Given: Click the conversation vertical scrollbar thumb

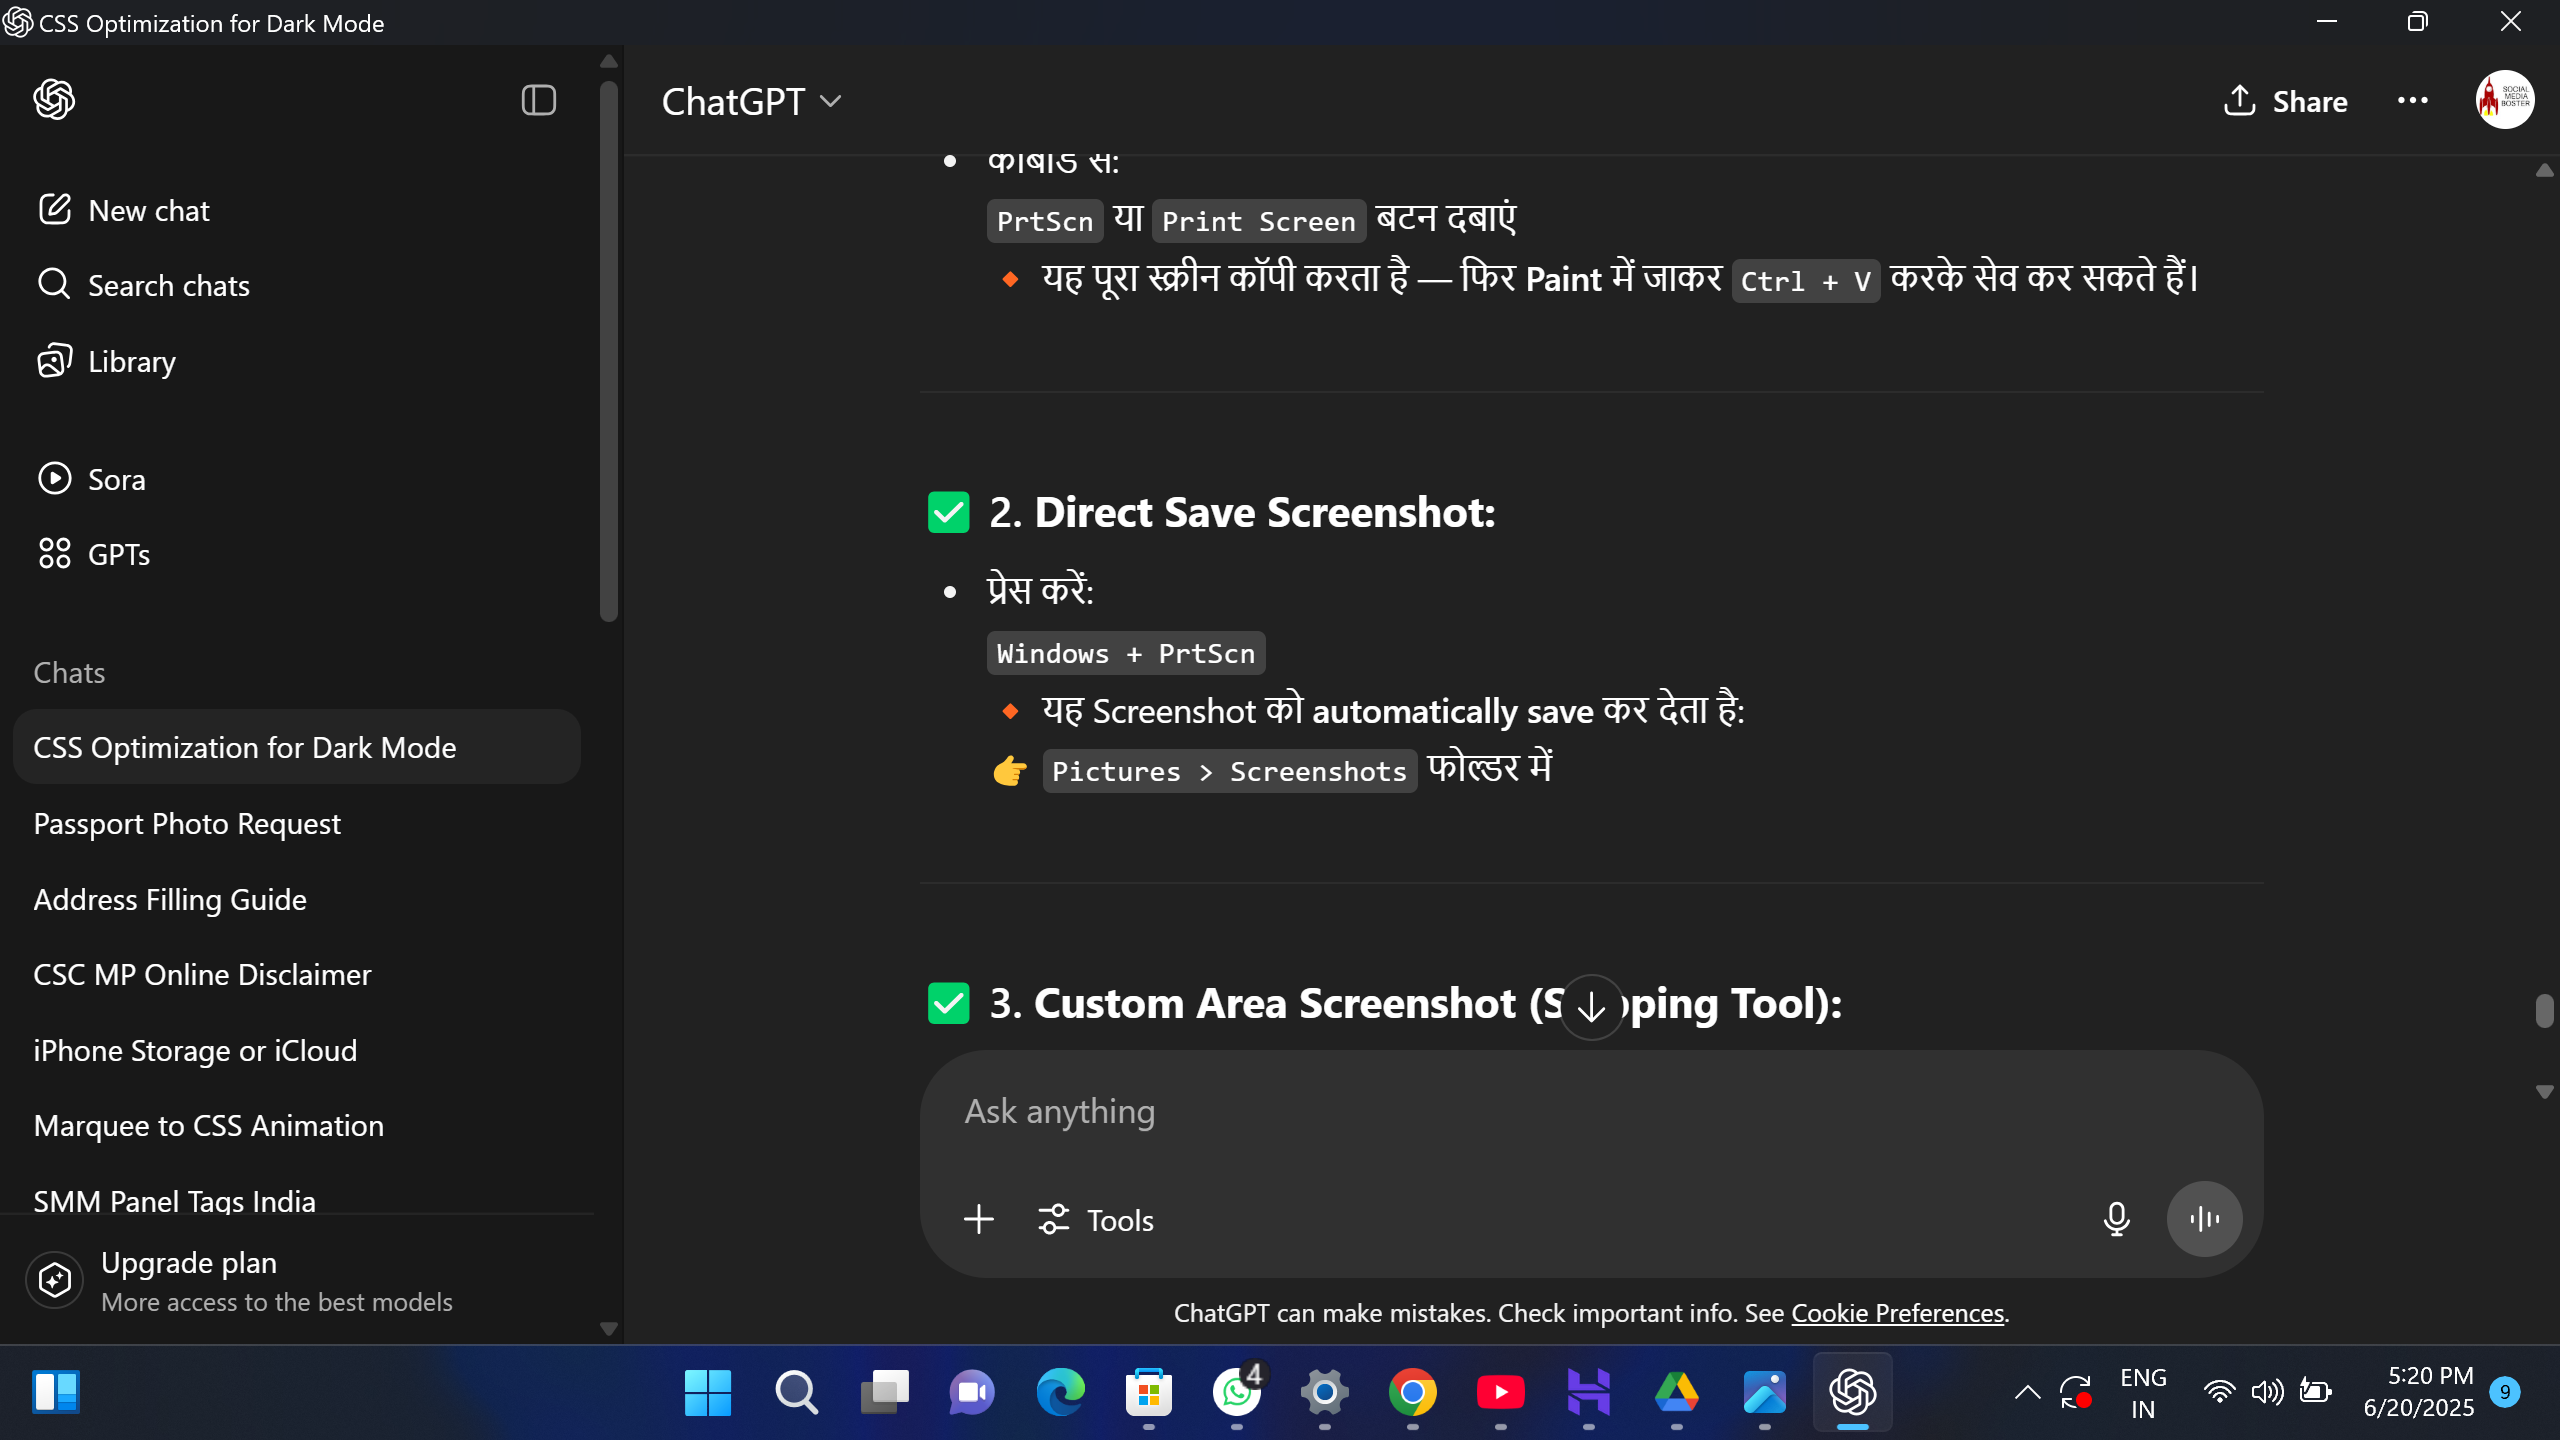Looking at the screenshot, I should pyautogui.click(x=2544, y=1010).
